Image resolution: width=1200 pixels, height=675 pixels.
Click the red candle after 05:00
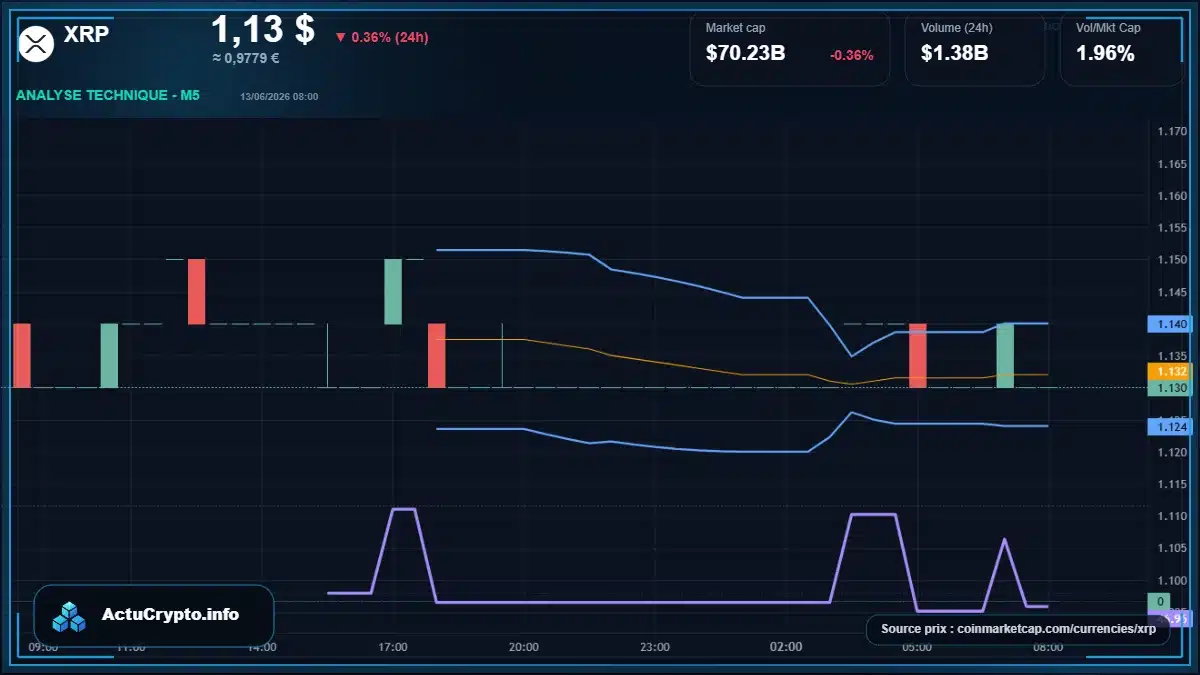(x=917, y=356)
